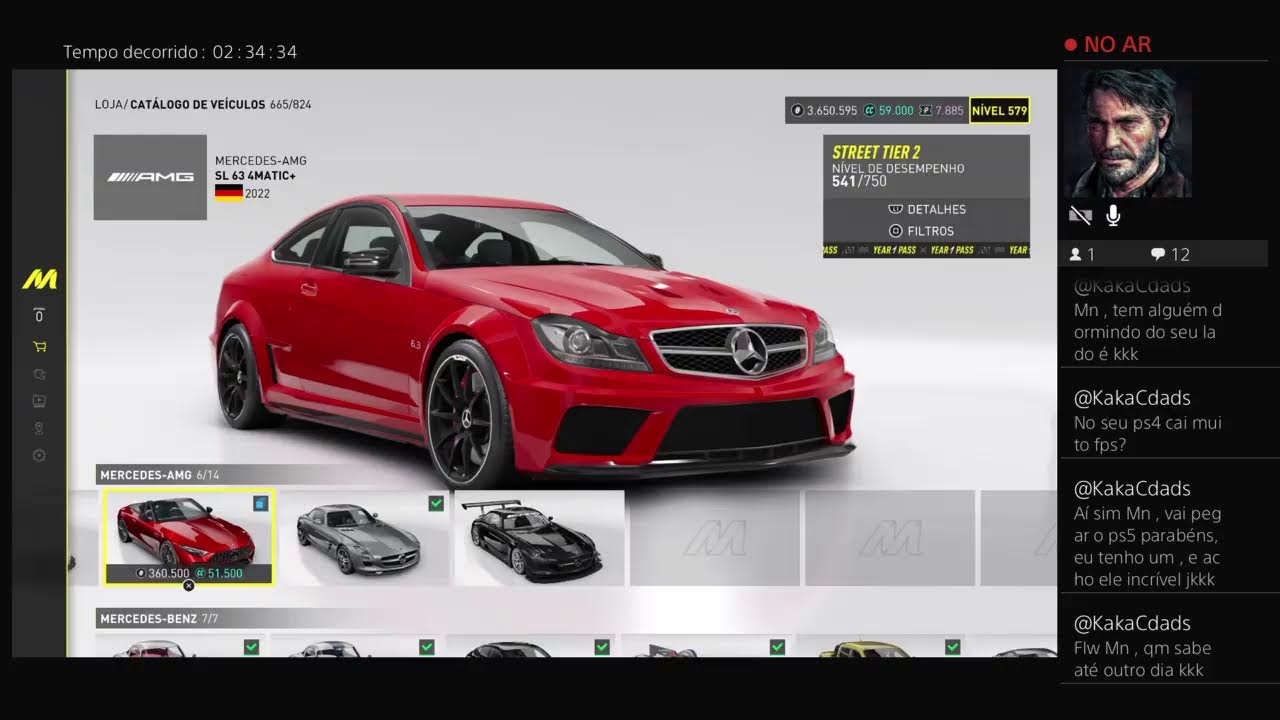Image resolution: width=1280 pixels, height=720 pixels.
Task: Select the Mercedes-Benz 7/7 category header
Action: pyautogui.click(x=160, y=619)
